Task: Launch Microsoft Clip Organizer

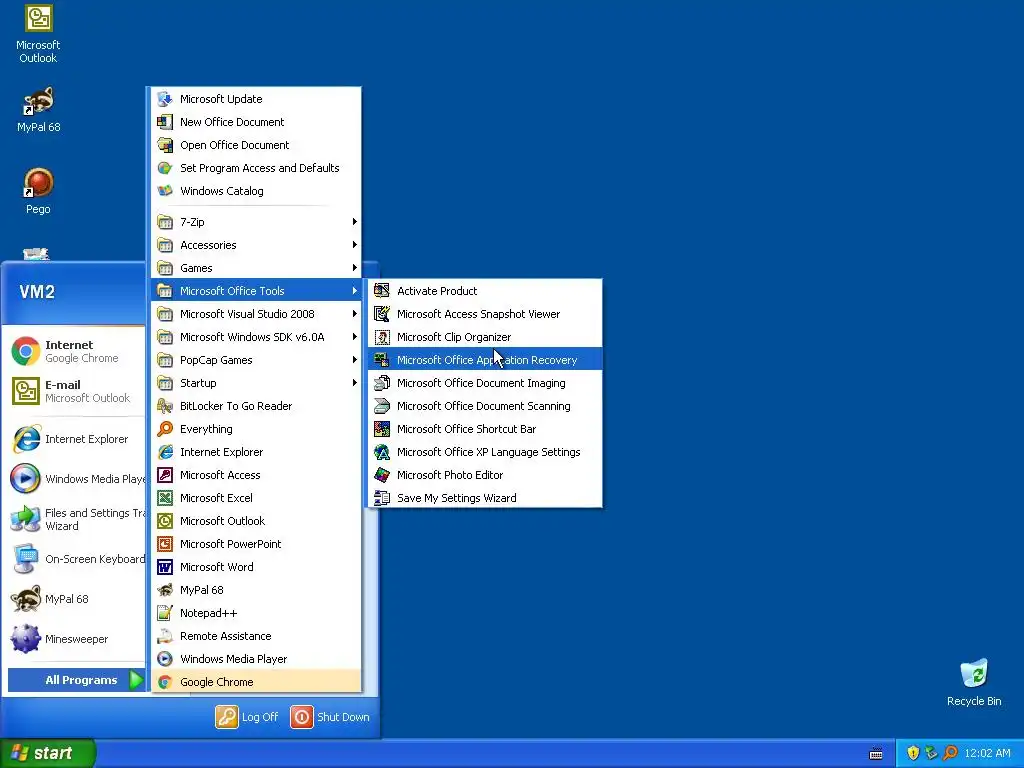Action: [485, 337]
